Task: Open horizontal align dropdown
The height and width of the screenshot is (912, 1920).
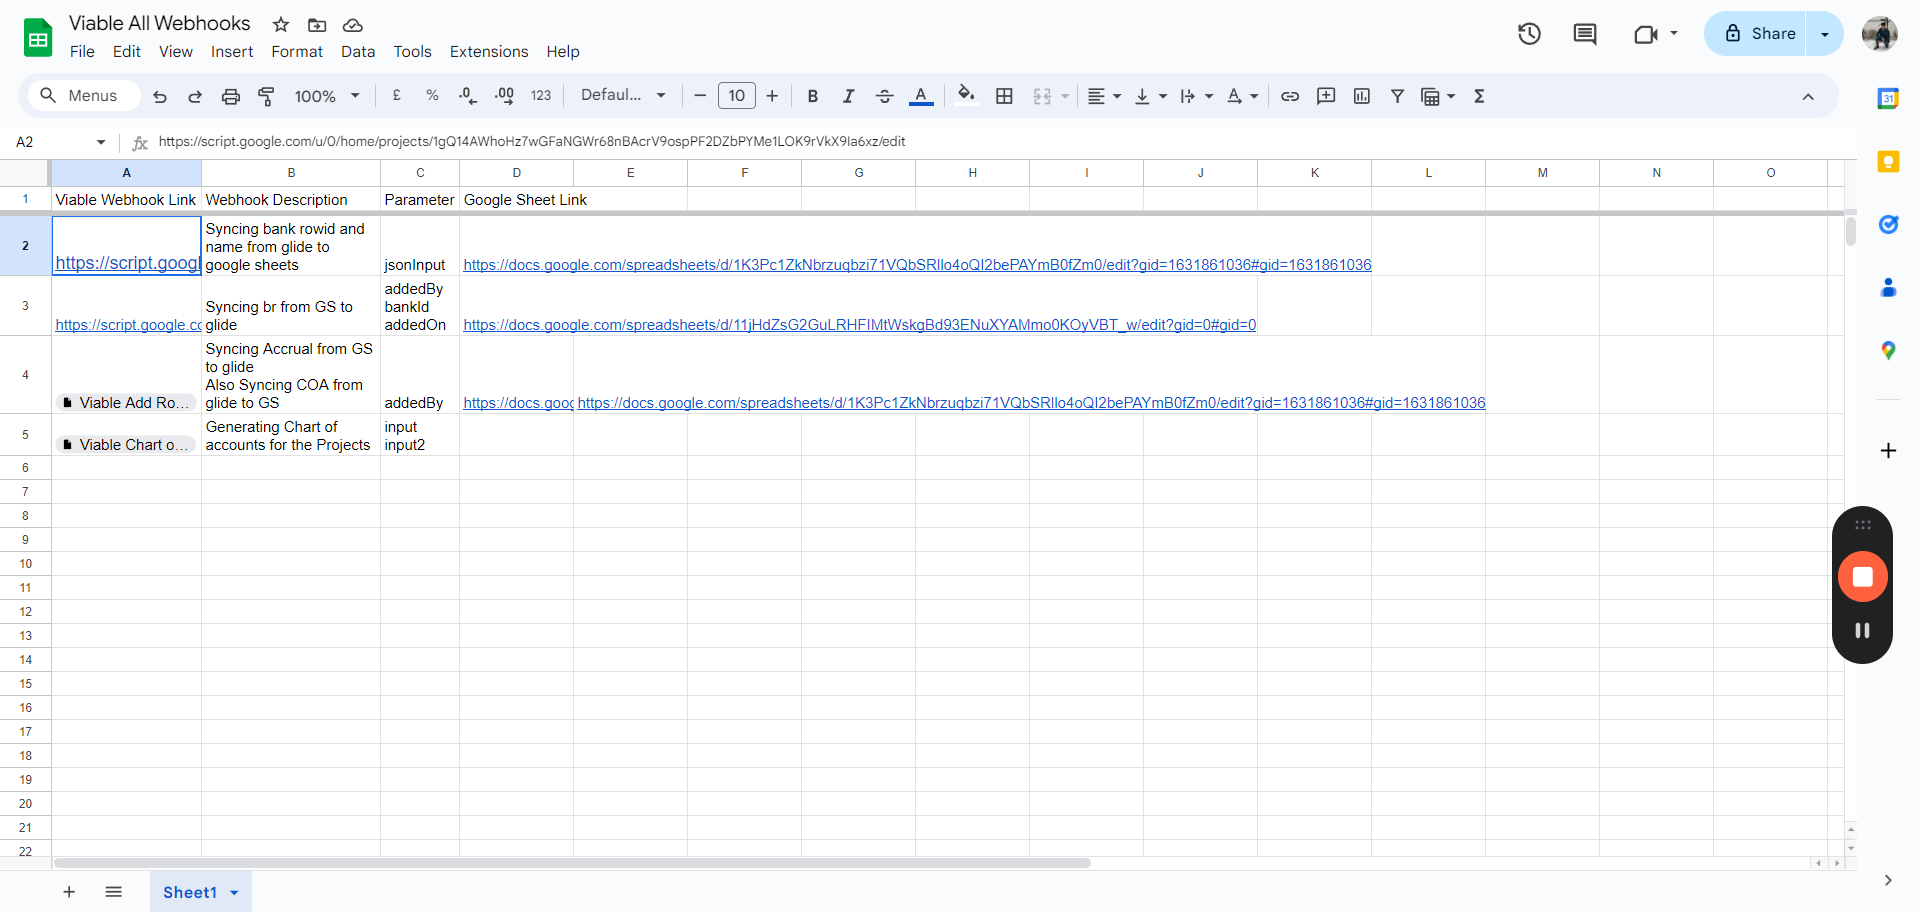Action: (x=1104, y=96)
